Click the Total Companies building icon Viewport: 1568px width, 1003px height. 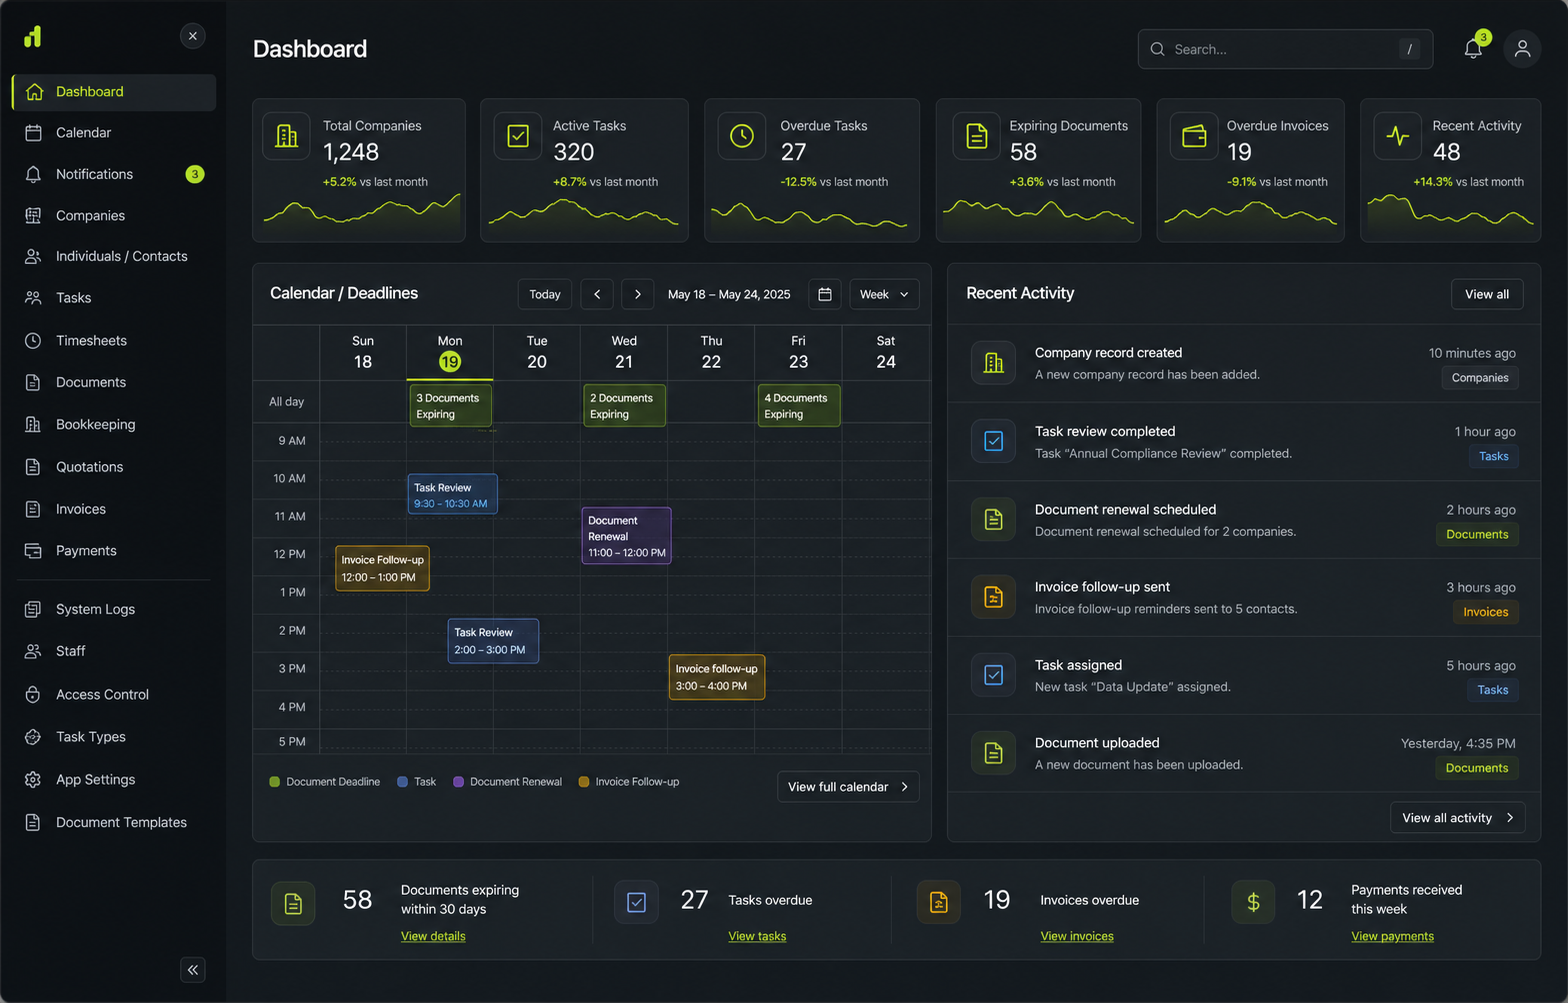point(287,136)
